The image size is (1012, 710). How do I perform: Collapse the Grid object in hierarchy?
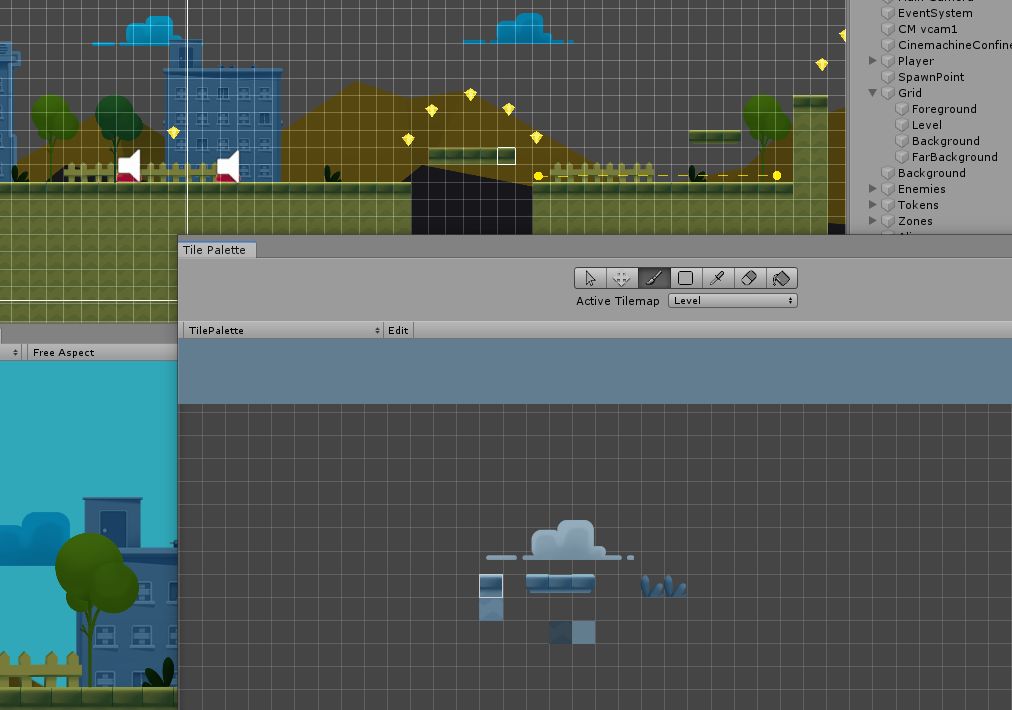[873, 93]
